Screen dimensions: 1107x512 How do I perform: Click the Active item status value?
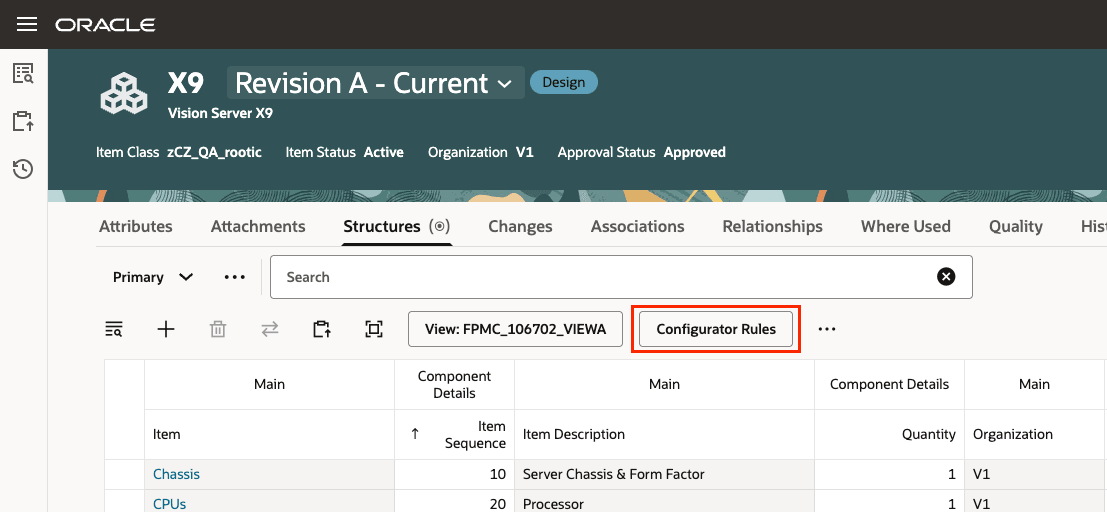pos(383,152)
